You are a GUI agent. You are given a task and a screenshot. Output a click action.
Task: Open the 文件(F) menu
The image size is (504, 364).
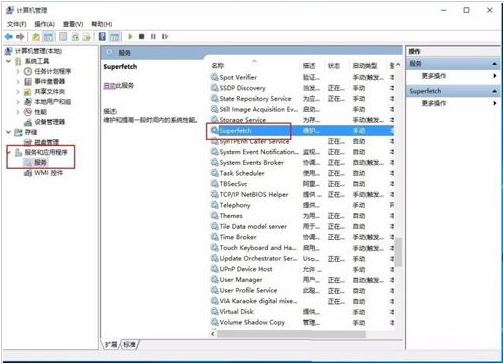click(17, 24)
